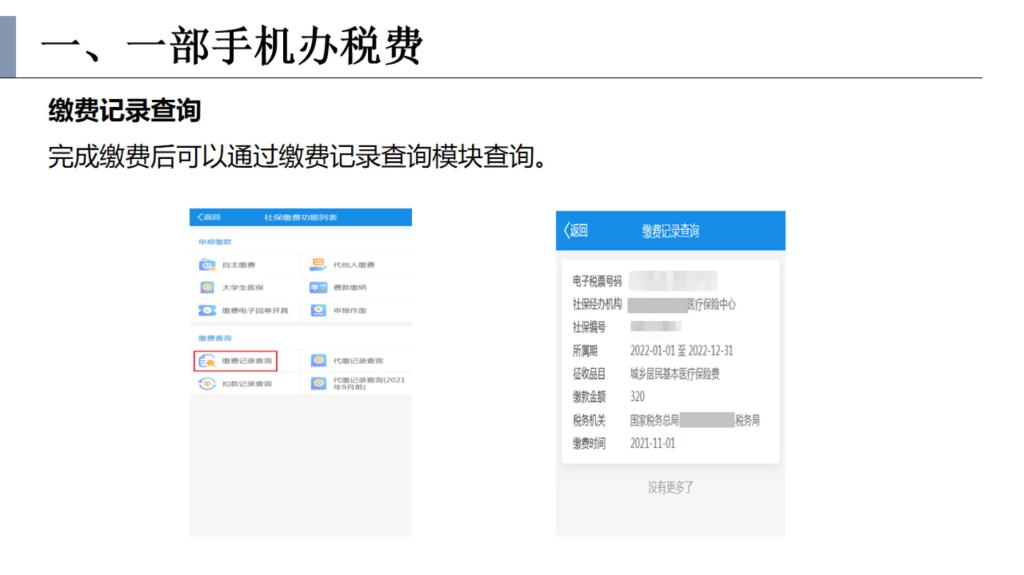
Task: Open the 大学生医保 icon
Action: 207,287
